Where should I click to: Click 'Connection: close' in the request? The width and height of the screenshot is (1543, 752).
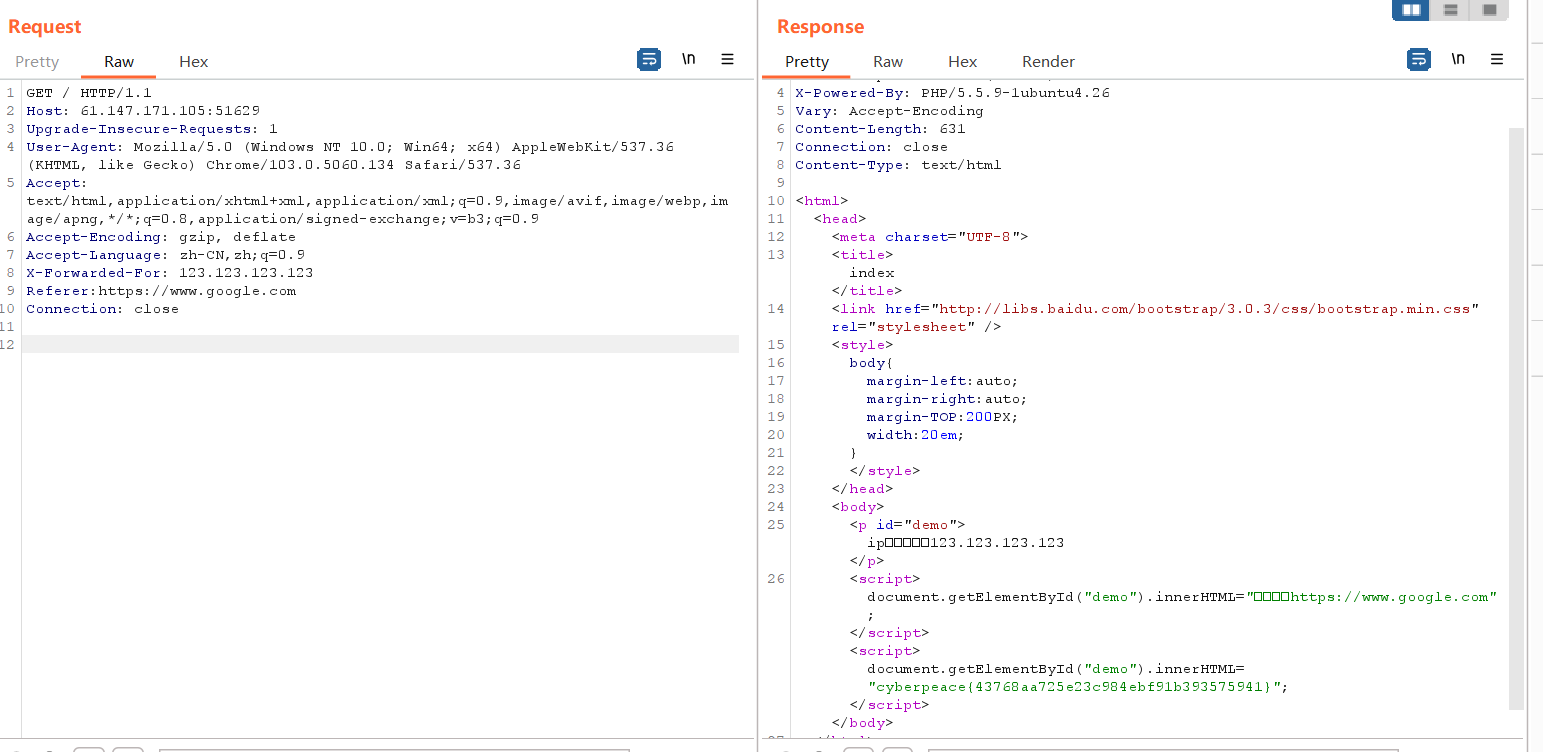(102, 309)
